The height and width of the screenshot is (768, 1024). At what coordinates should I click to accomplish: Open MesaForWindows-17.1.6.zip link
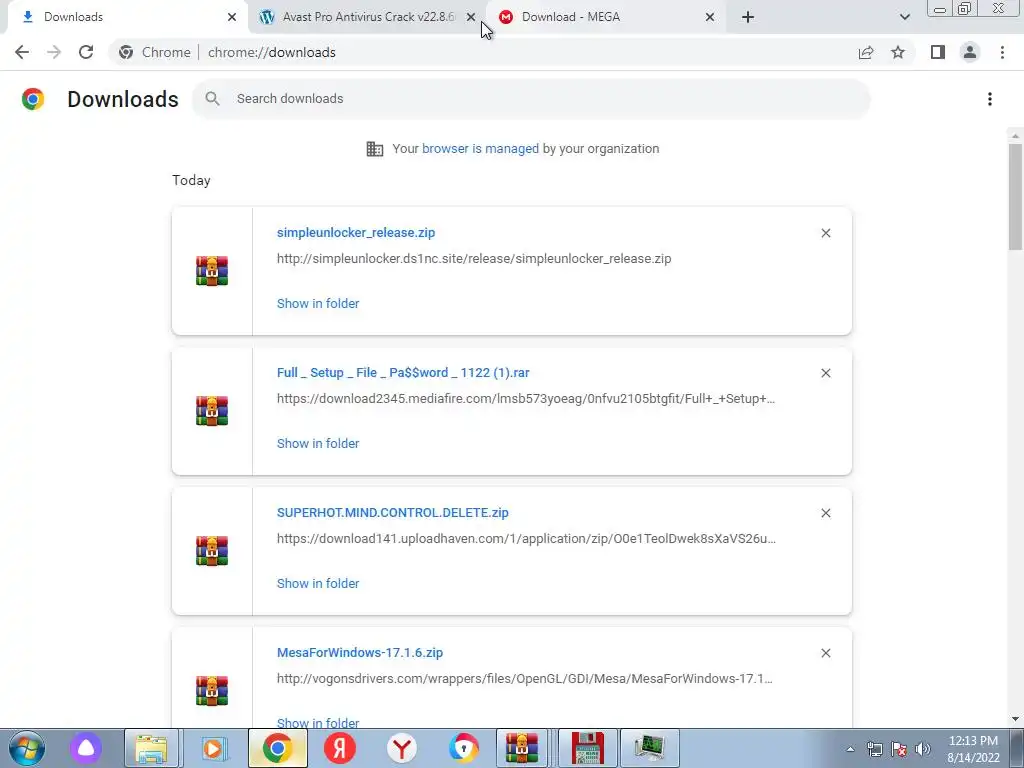point(359,652)
